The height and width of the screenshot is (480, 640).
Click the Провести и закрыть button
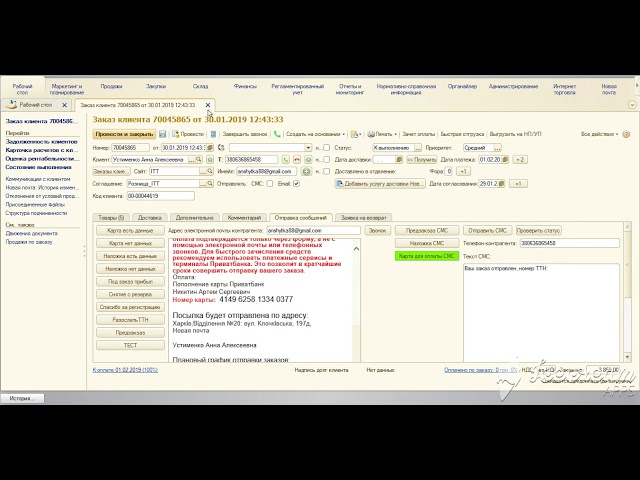click(x=124, y=134)
